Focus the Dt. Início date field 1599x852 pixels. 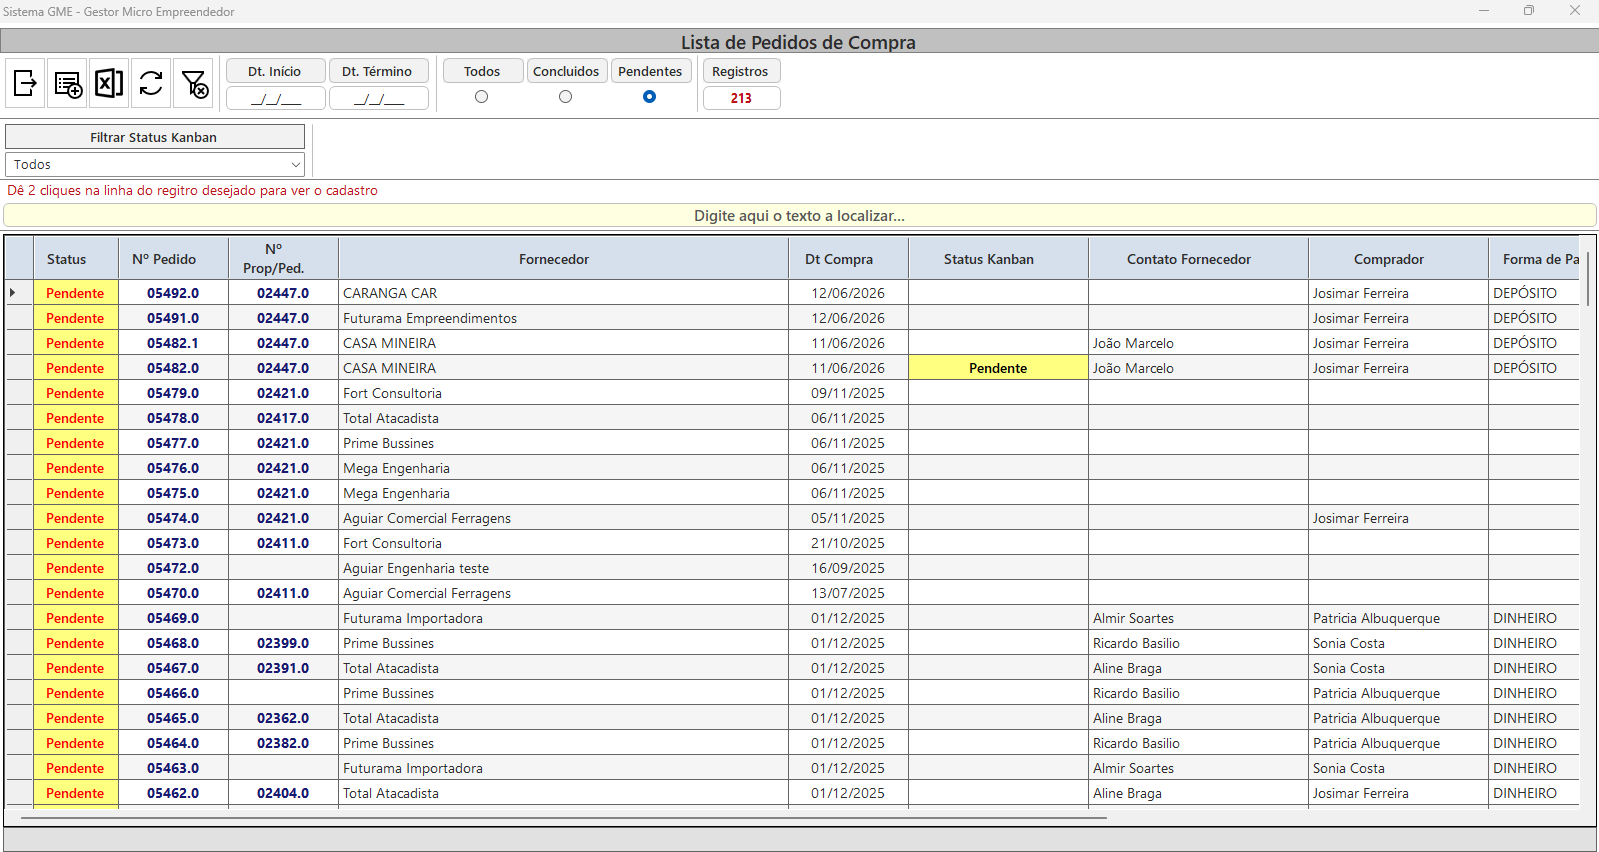tap(275, 98)
